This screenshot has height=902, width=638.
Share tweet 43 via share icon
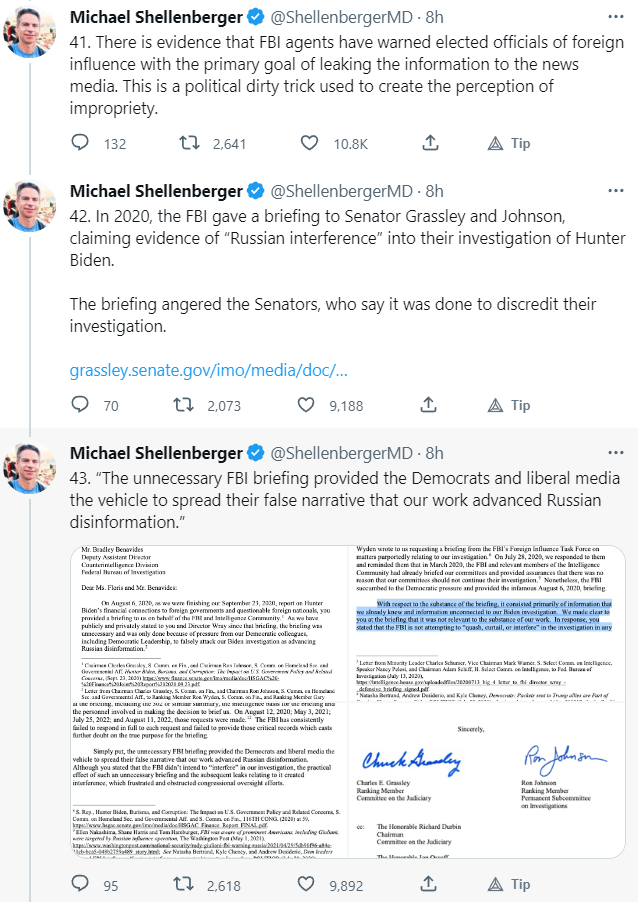[x=427, y=884]
